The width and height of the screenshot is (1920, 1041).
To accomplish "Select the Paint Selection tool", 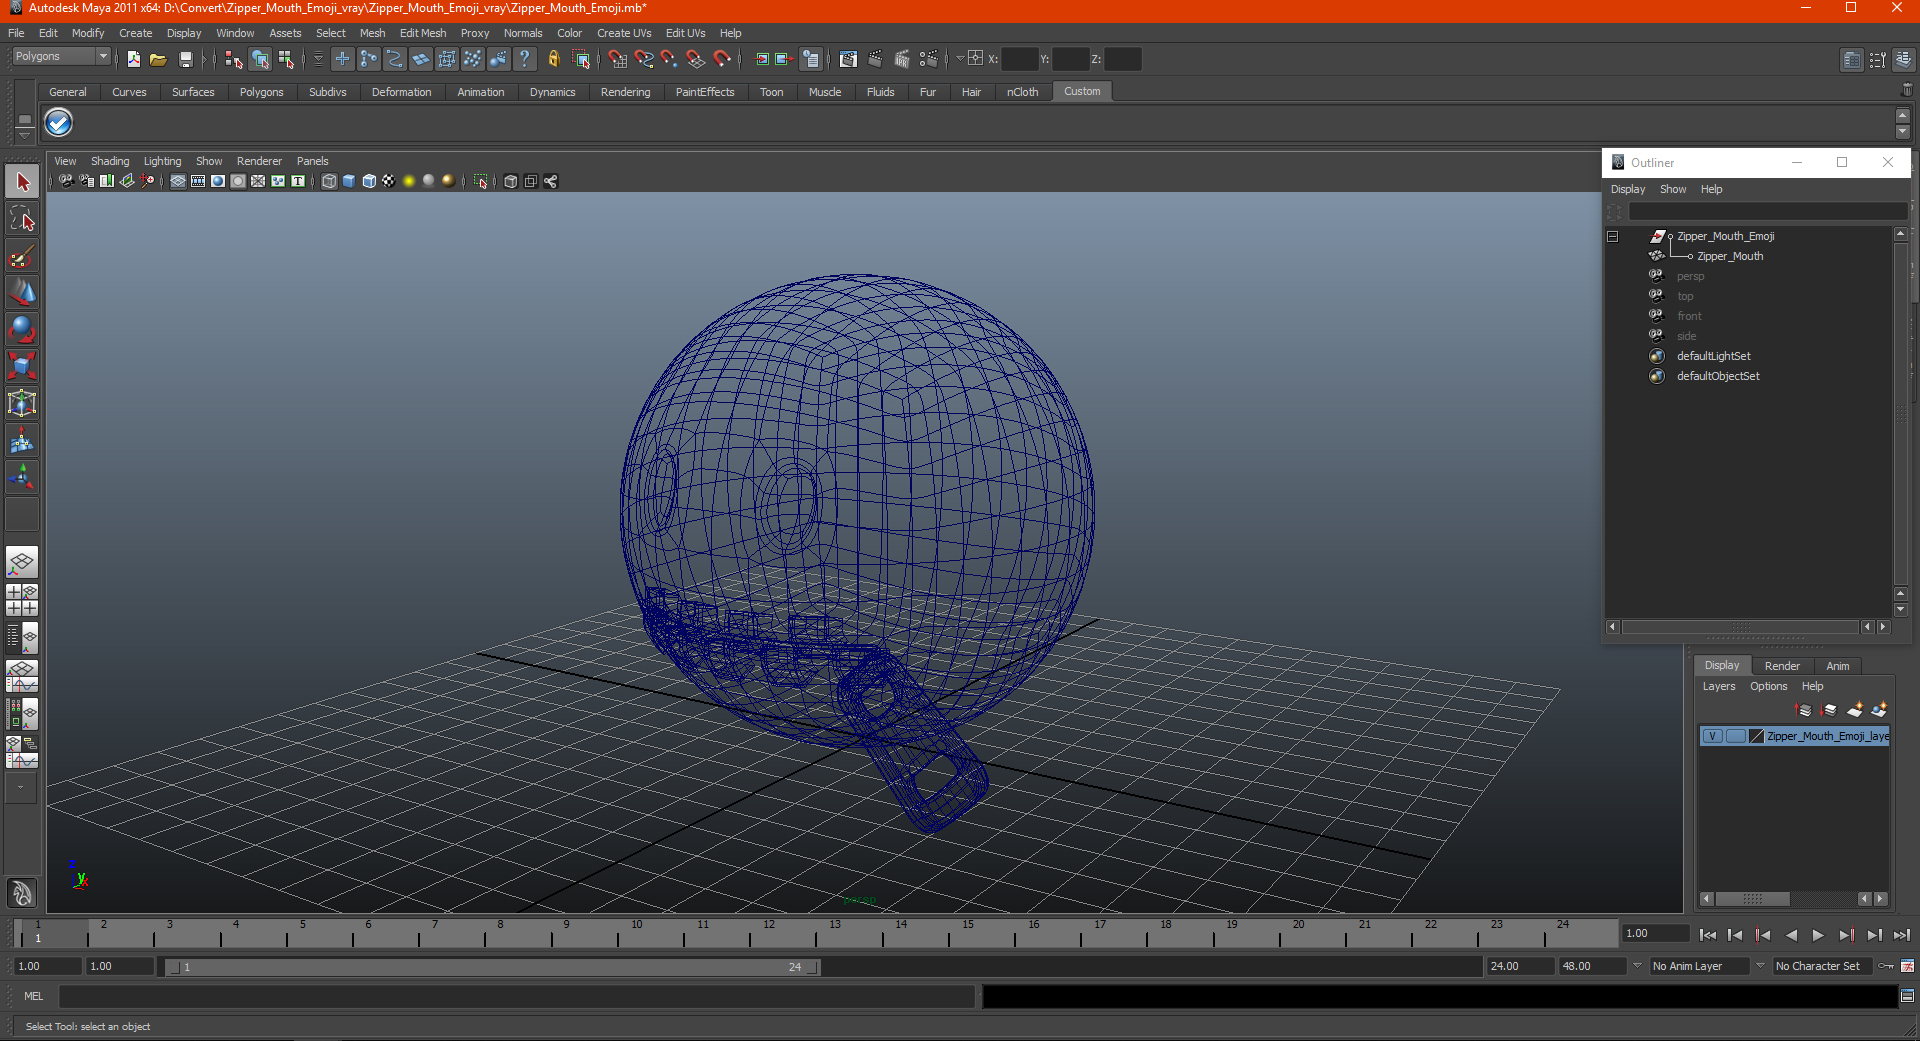I will (22, 256).
